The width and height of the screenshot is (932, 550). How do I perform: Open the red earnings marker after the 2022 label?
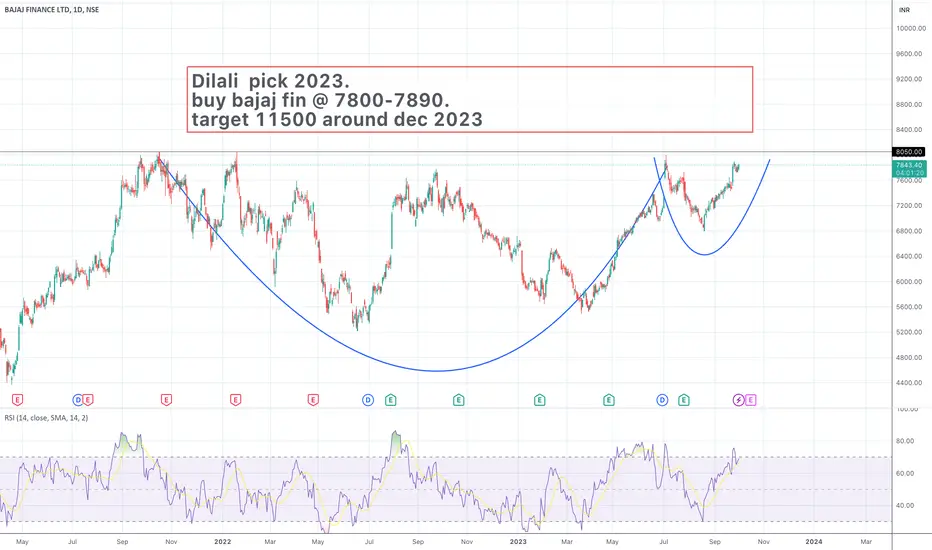click(235, 400)
